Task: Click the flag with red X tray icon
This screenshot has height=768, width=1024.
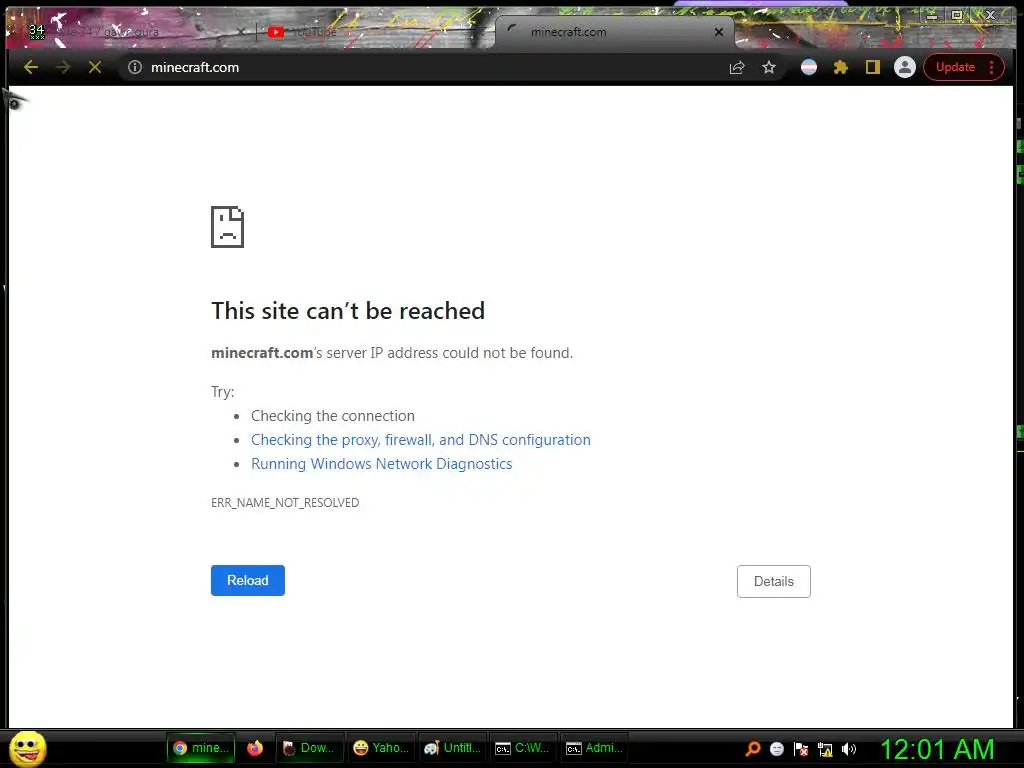Action: (x=801, y=748)
